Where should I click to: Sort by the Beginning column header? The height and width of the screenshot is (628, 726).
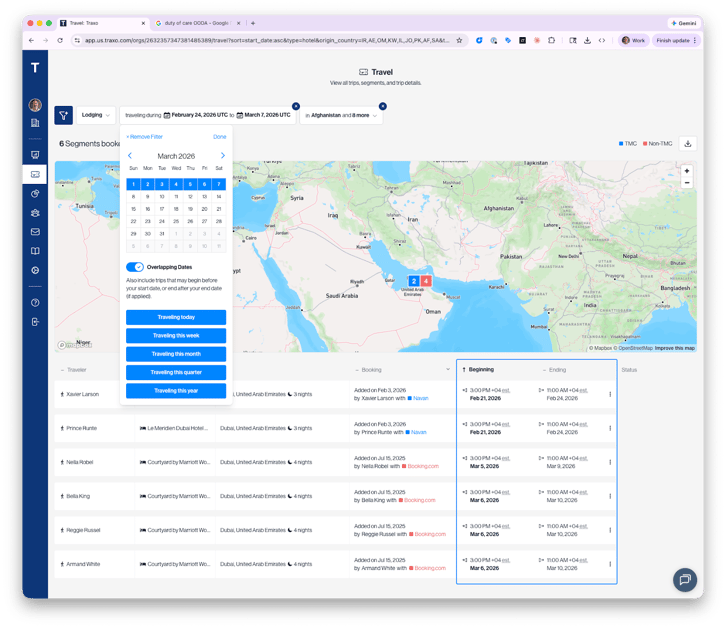(480, 370)
